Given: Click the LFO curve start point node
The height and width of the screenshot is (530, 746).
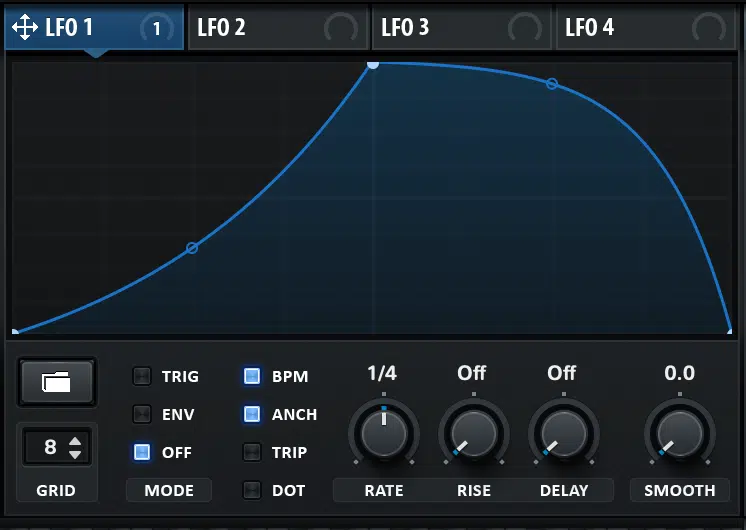Looking at the screenshot, I should click(x=15, y=332).
